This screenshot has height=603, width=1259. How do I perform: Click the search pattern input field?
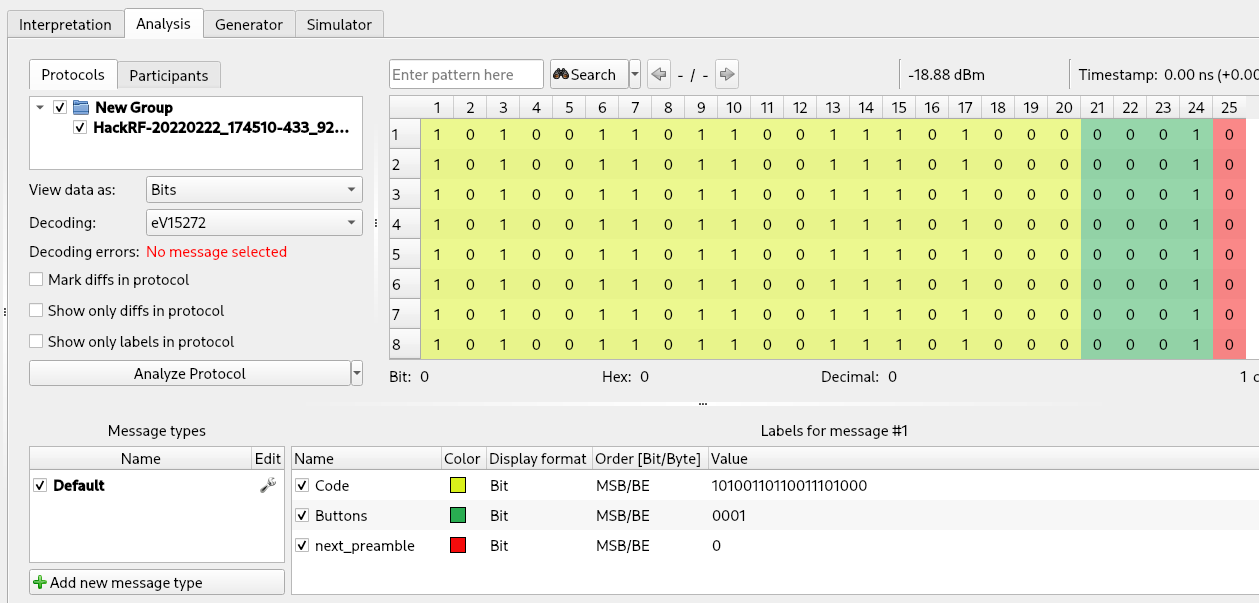pos(466,75)
